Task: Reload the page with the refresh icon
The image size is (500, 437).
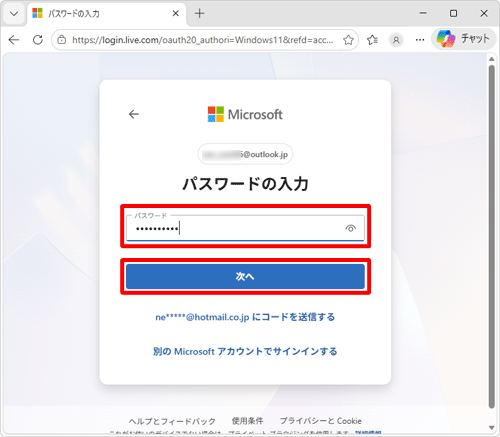Action: click(x=38, y=40)
